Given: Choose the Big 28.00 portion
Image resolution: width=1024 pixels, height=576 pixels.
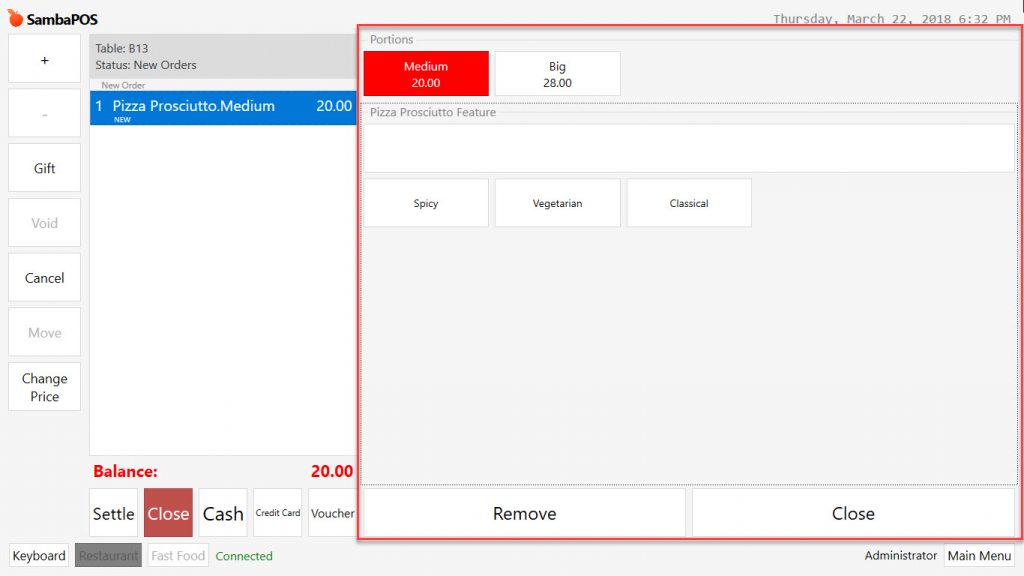Looking at the screenshot, I should (x=557, y=74).
